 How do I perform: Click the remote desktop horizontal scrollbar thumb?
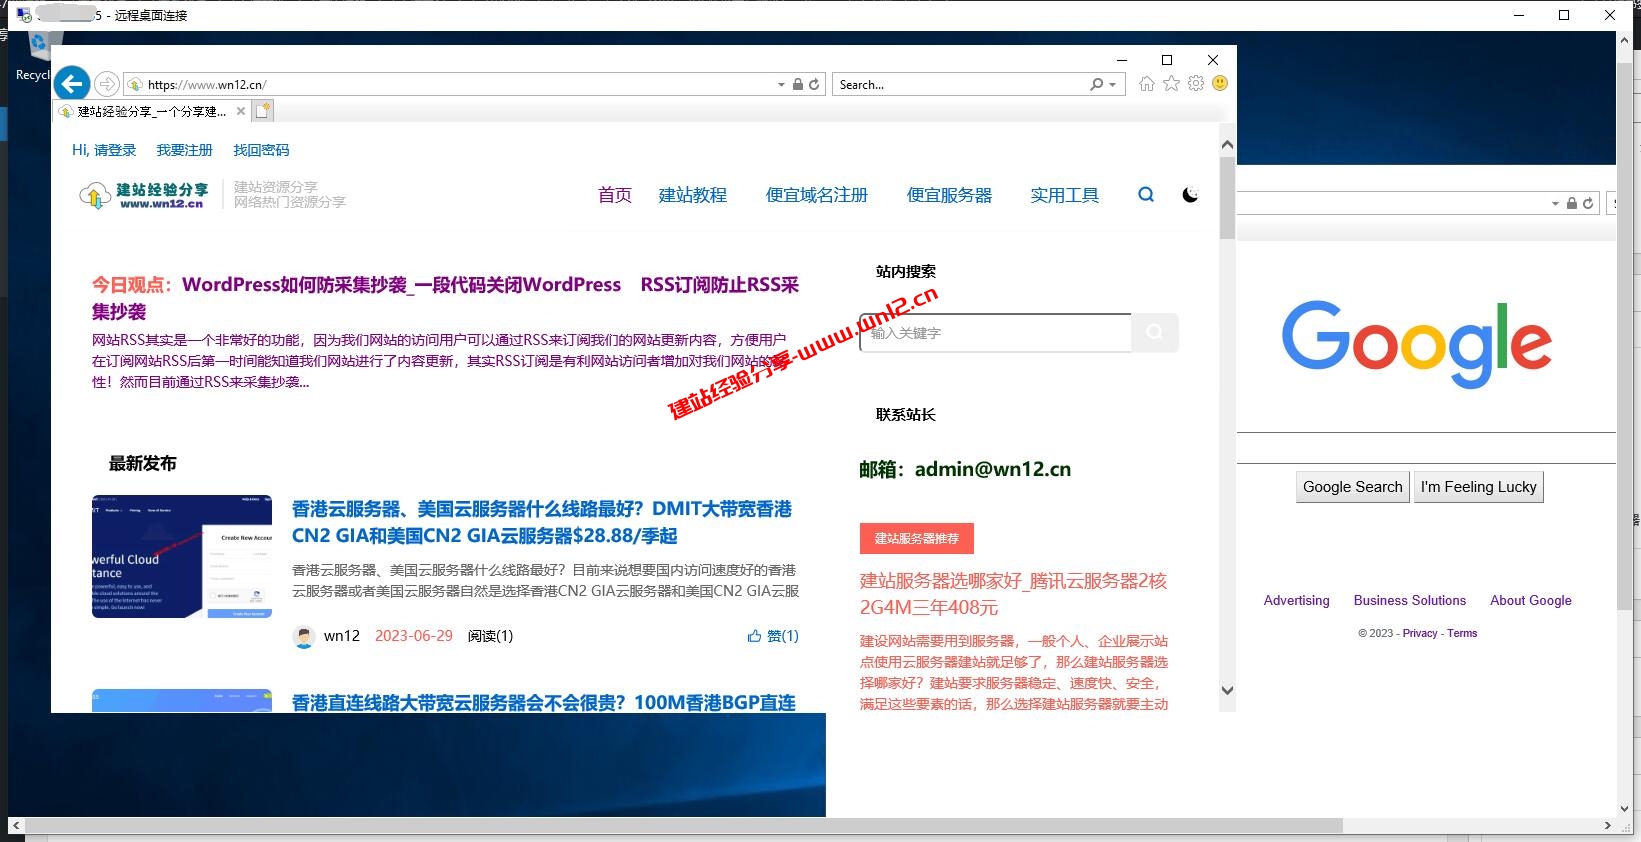684,826
